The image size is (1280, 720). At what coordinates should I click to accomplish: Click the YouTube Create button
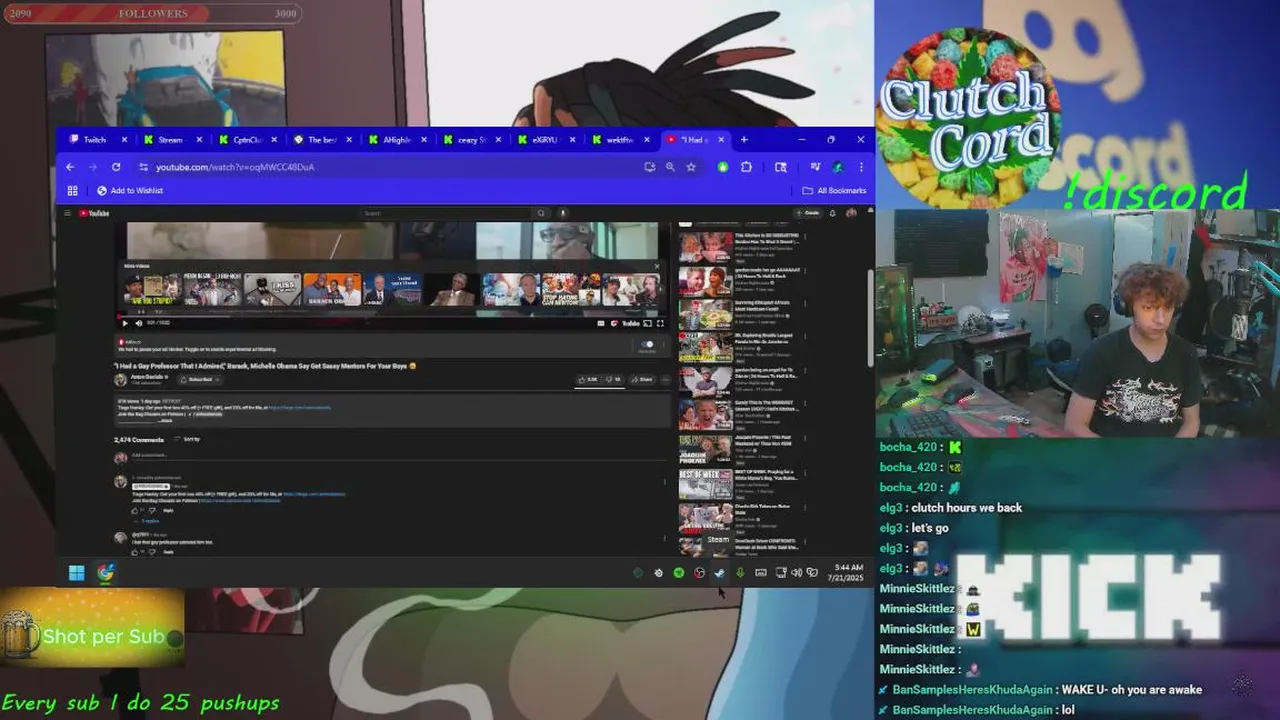[809, 213]
